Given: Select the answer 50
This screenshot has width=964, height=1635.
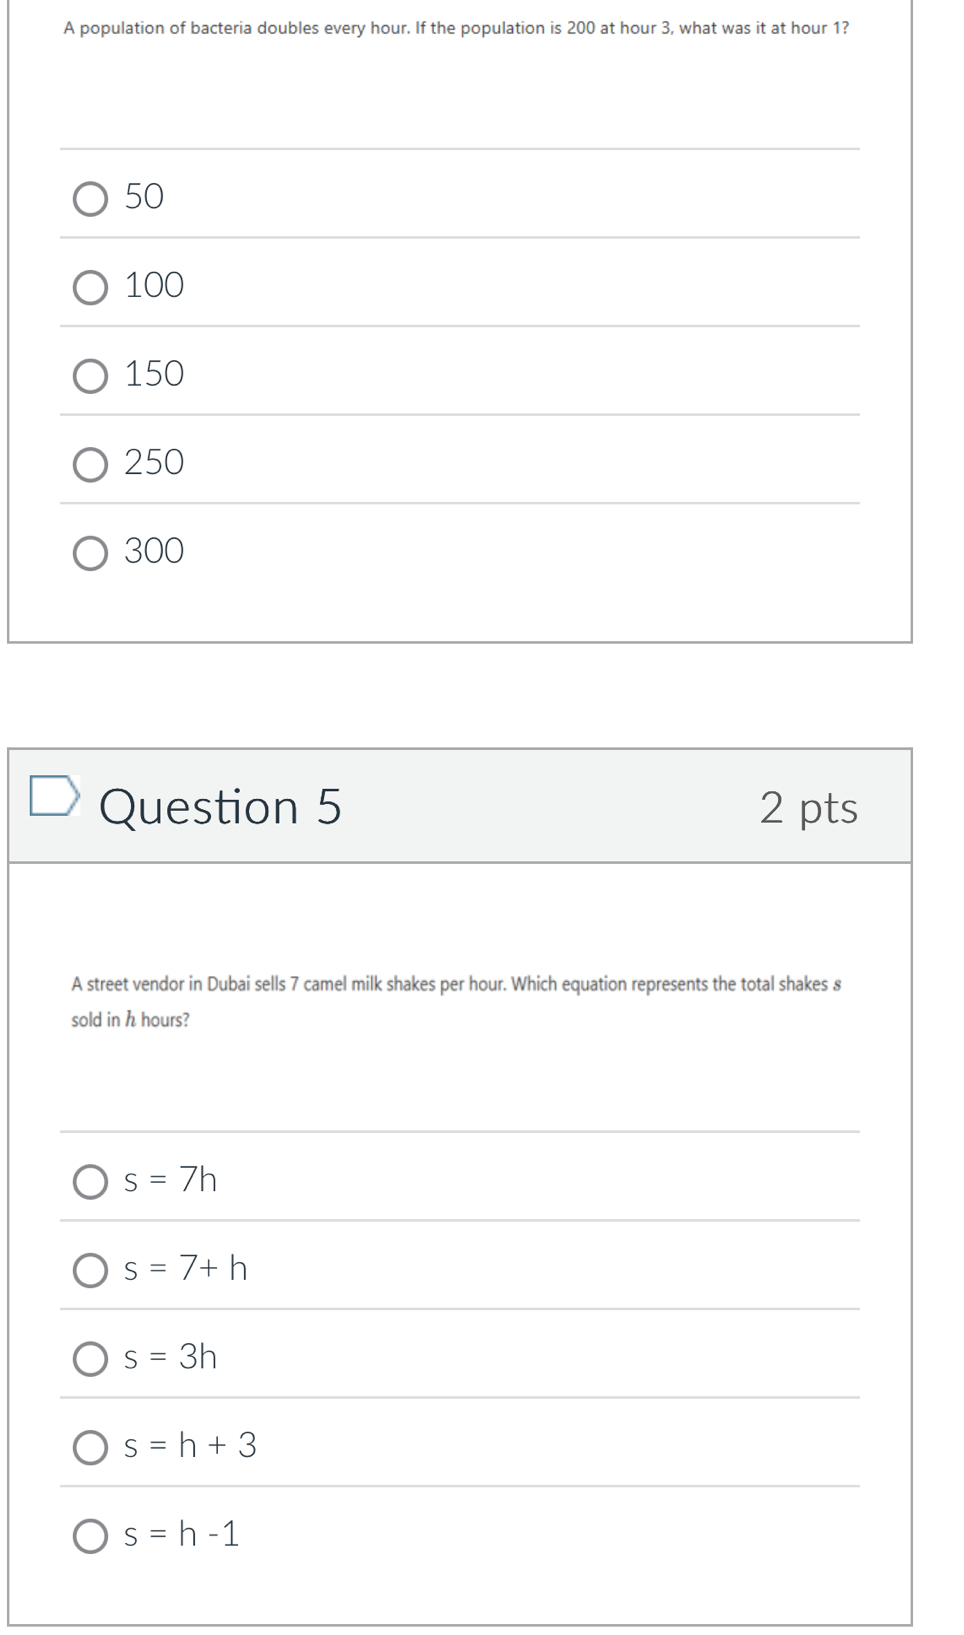Looking at the screenshot, I should point(90,199).
